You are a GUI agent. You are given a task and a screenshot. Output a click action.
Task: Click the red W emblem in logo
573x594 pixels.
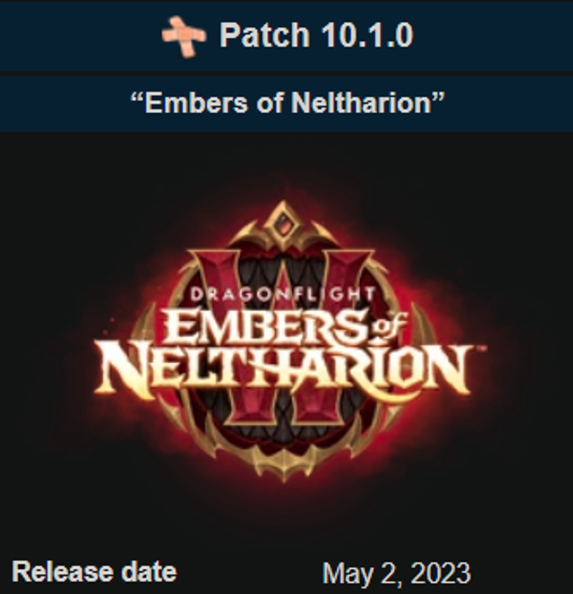coord(283,335)
